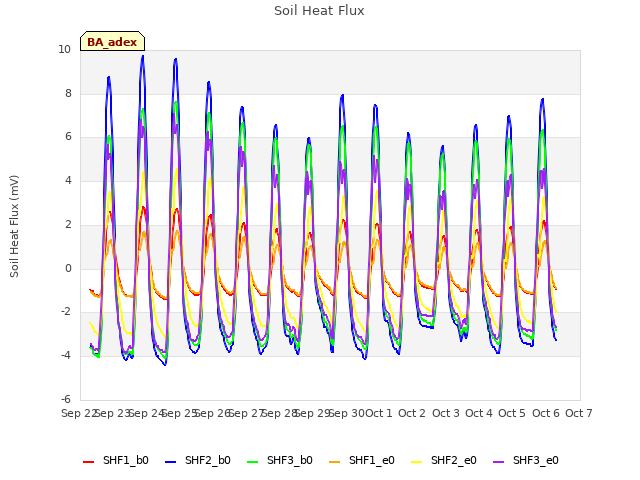The width and height of the screenshot is (640, 480).
Task: Click the -4 y-axis tick label
Action: [x=66, y=356]
